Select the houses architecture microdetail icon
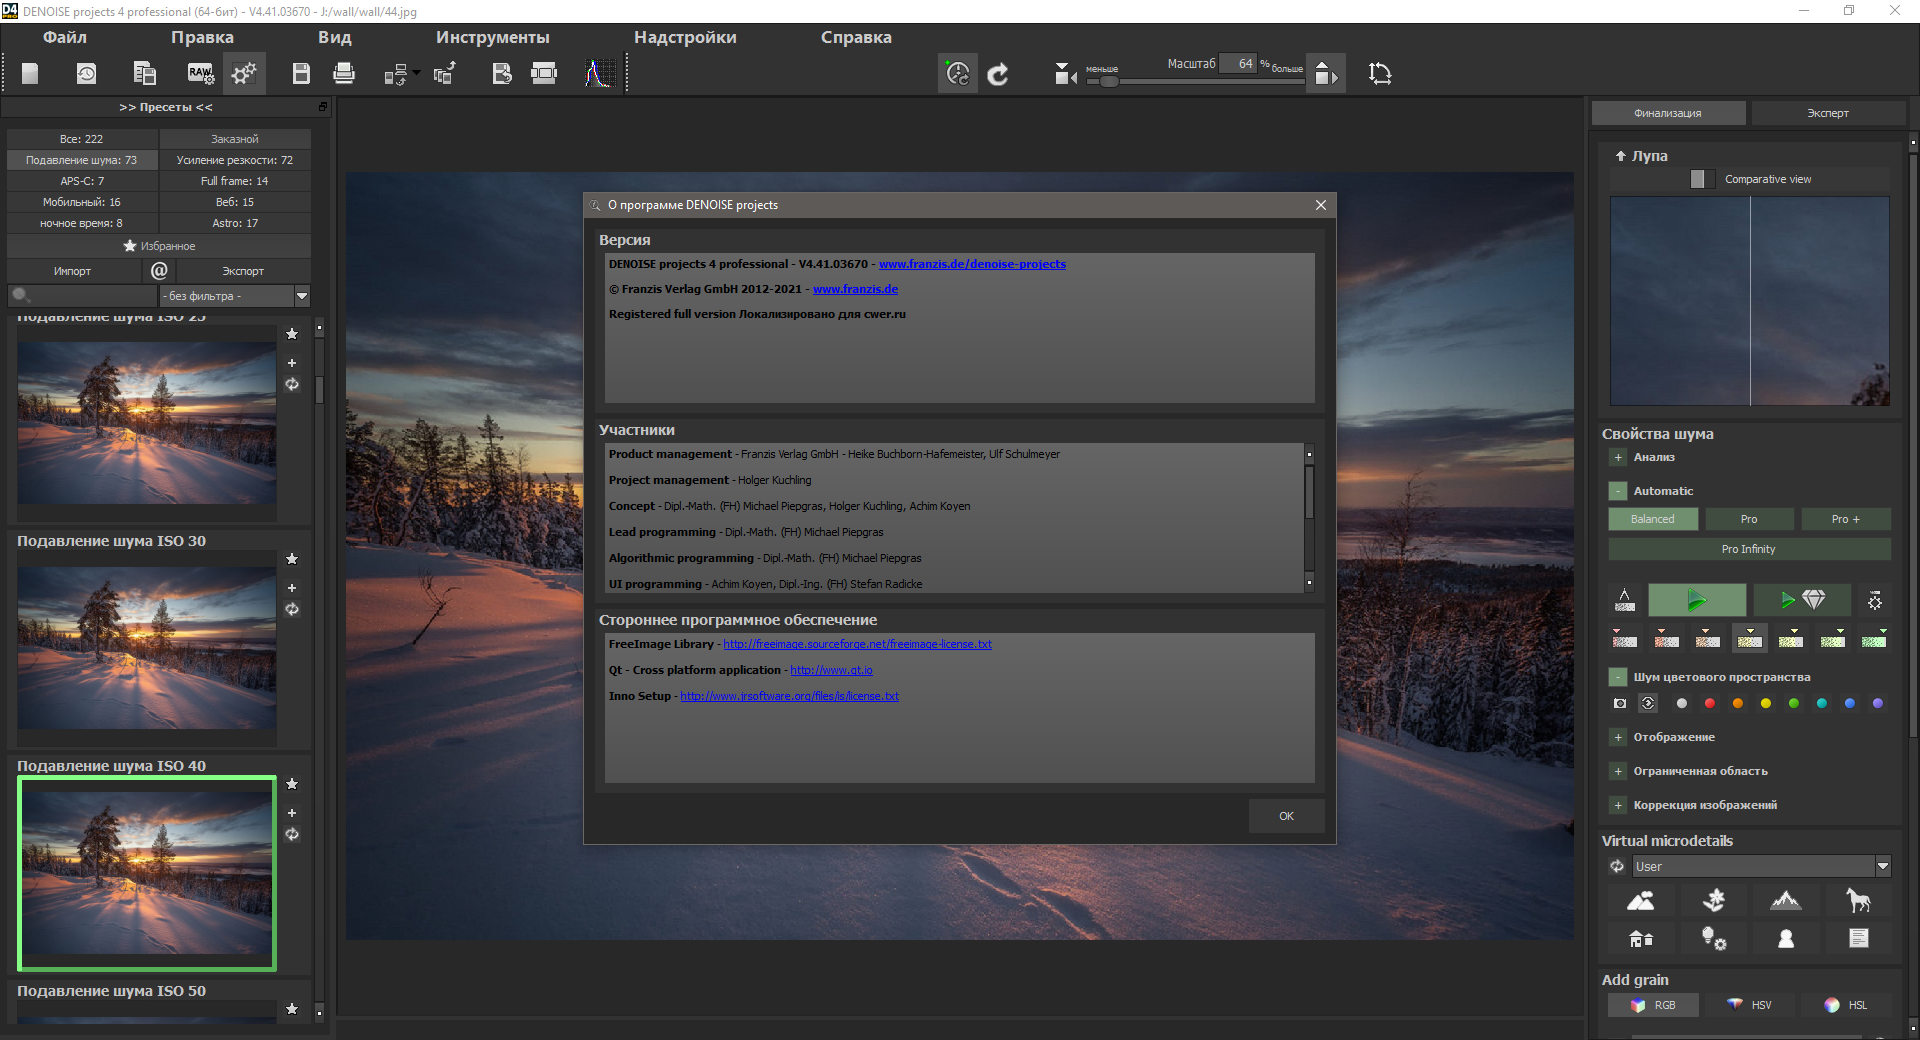Image resolution: width=1920 pixels, height=1040 pixels. pos(1640,938)
